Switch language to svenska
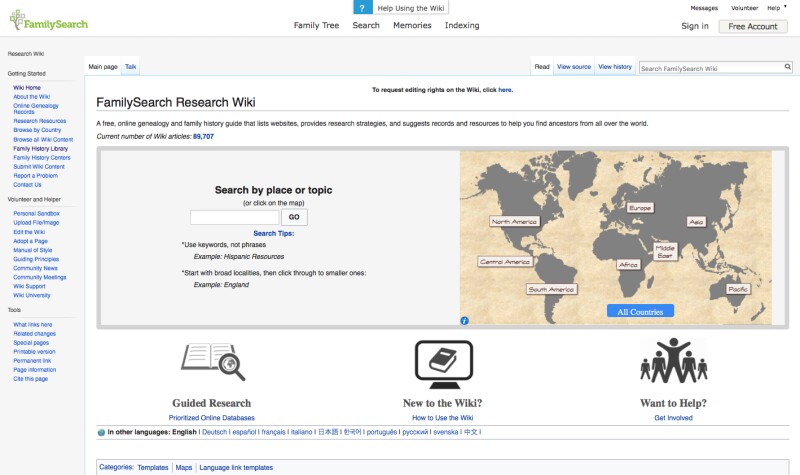The image size is (800, 475). tap(446, 432)
